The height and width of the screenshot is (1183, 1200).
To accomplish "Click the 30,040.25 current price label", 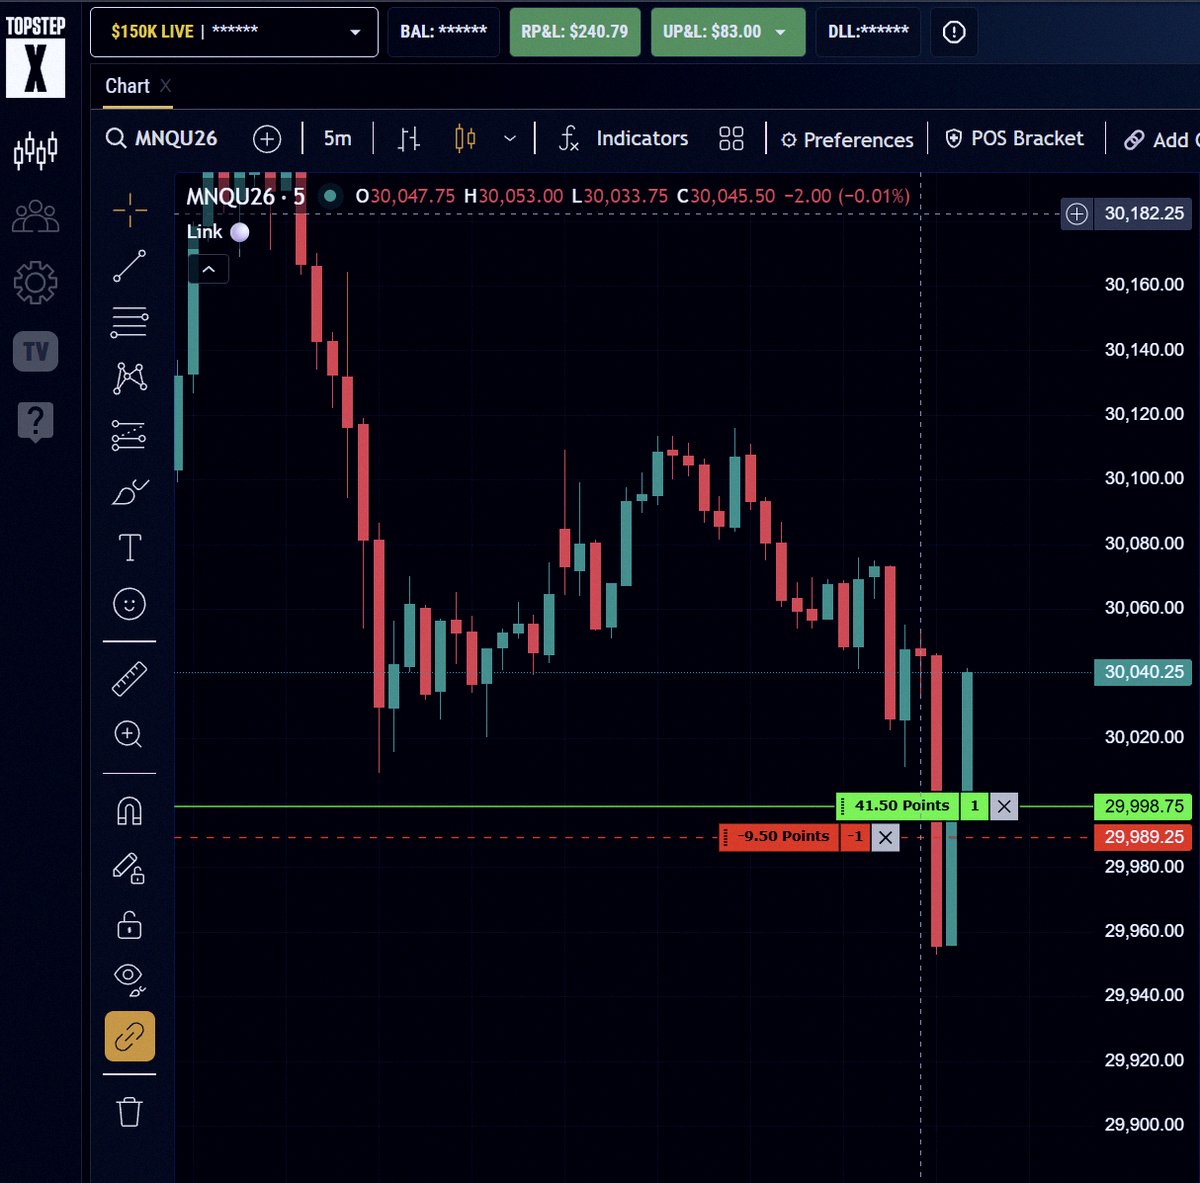I will point(1143,672).
